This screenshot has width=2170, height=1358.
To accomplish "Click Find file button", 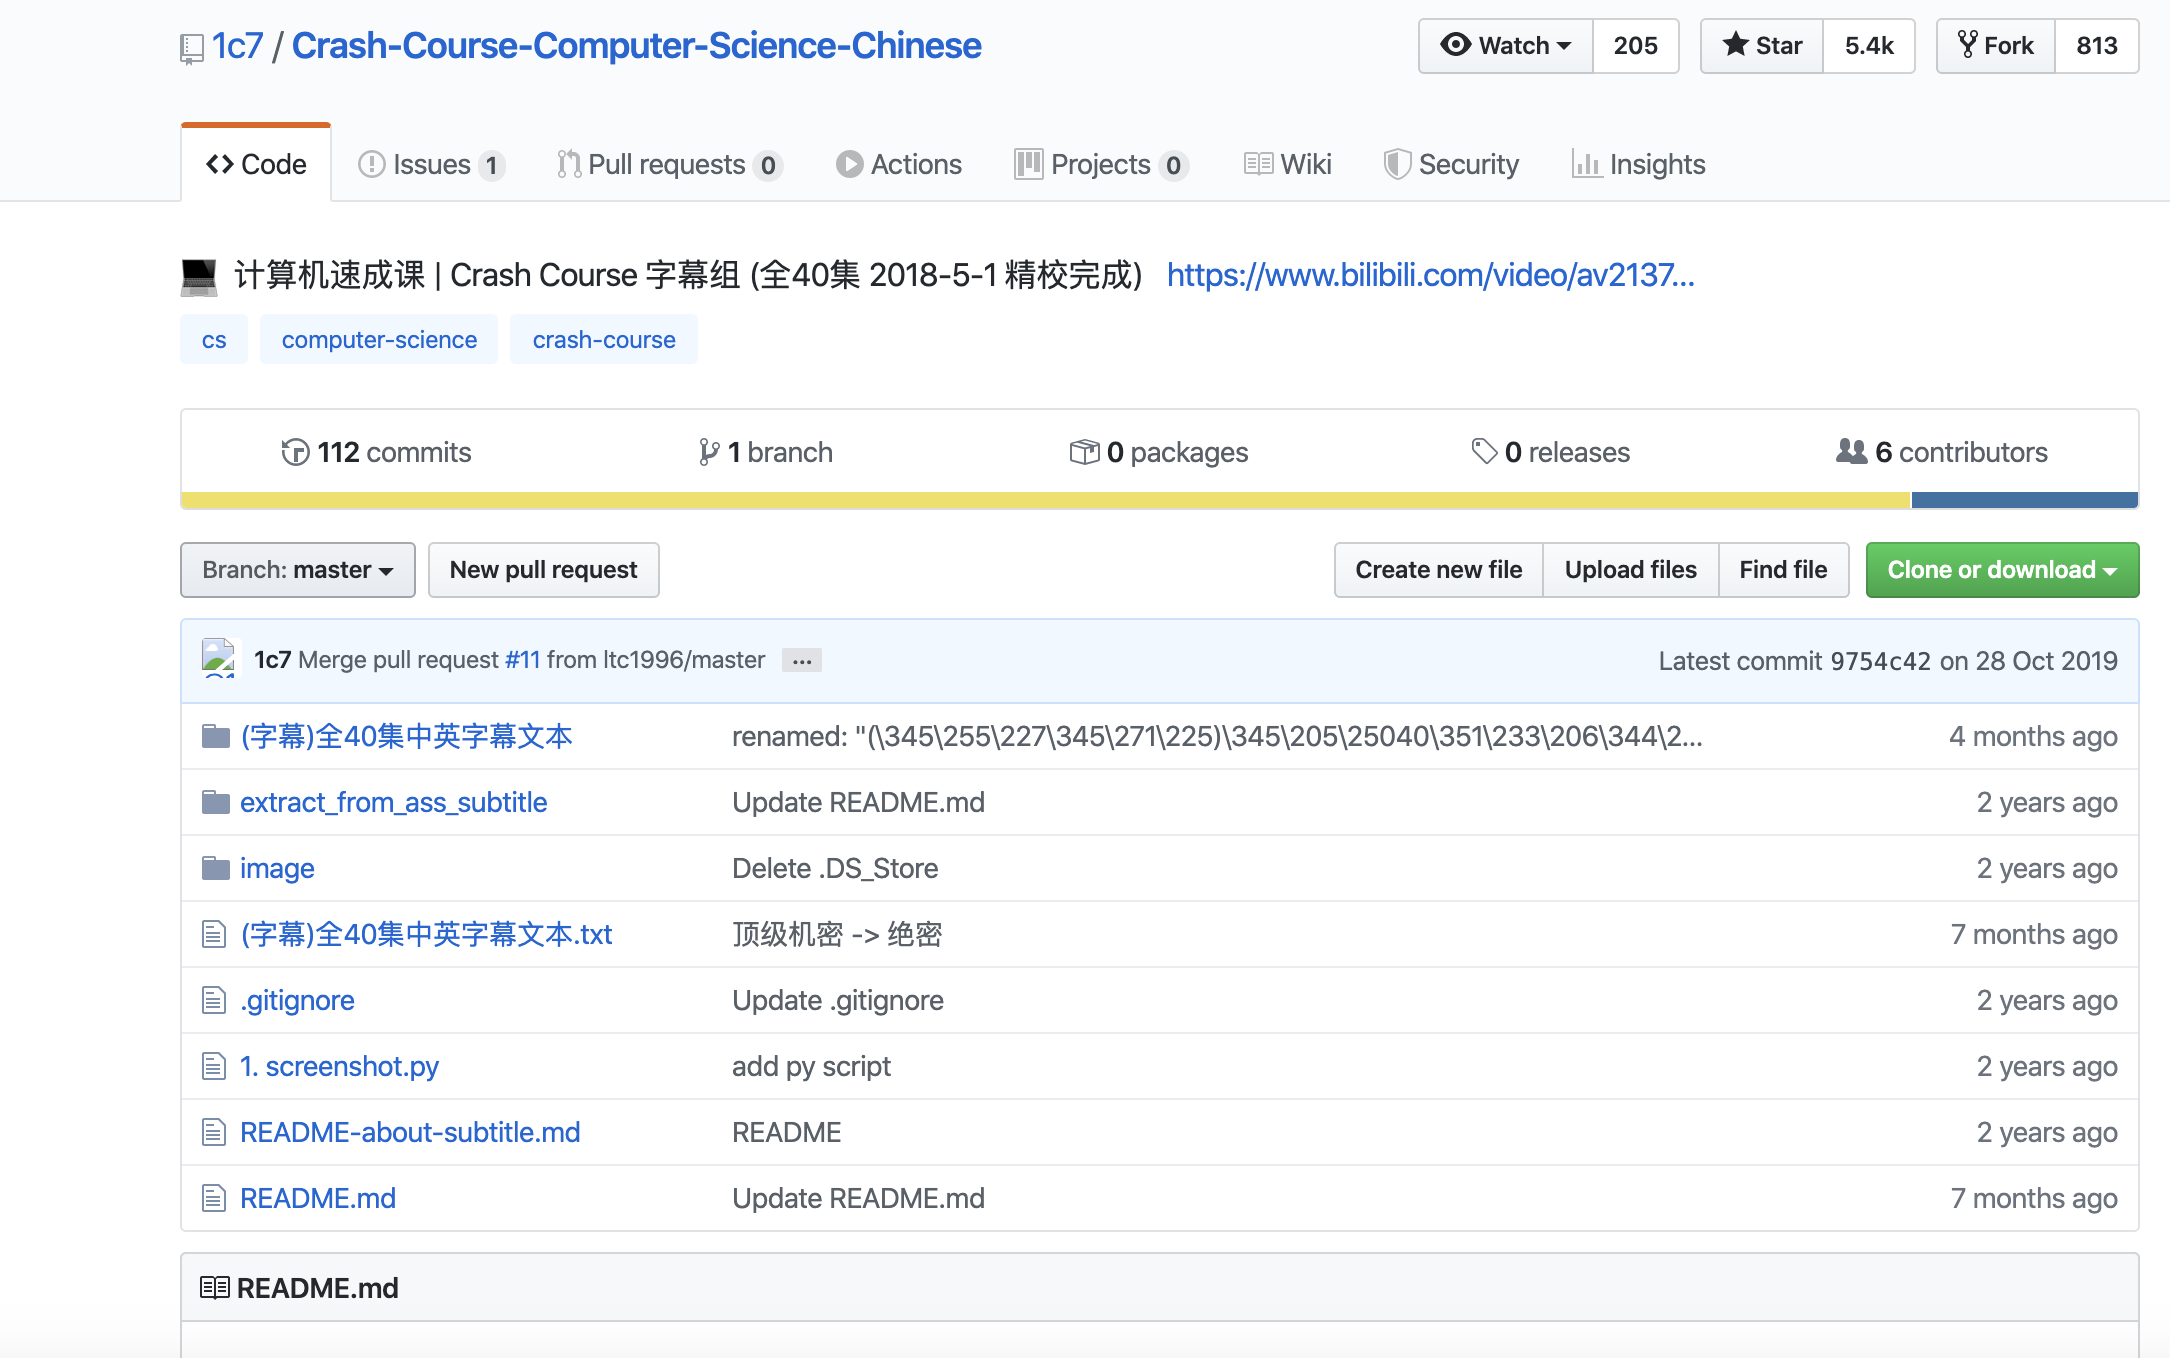I will (1783, 570).
